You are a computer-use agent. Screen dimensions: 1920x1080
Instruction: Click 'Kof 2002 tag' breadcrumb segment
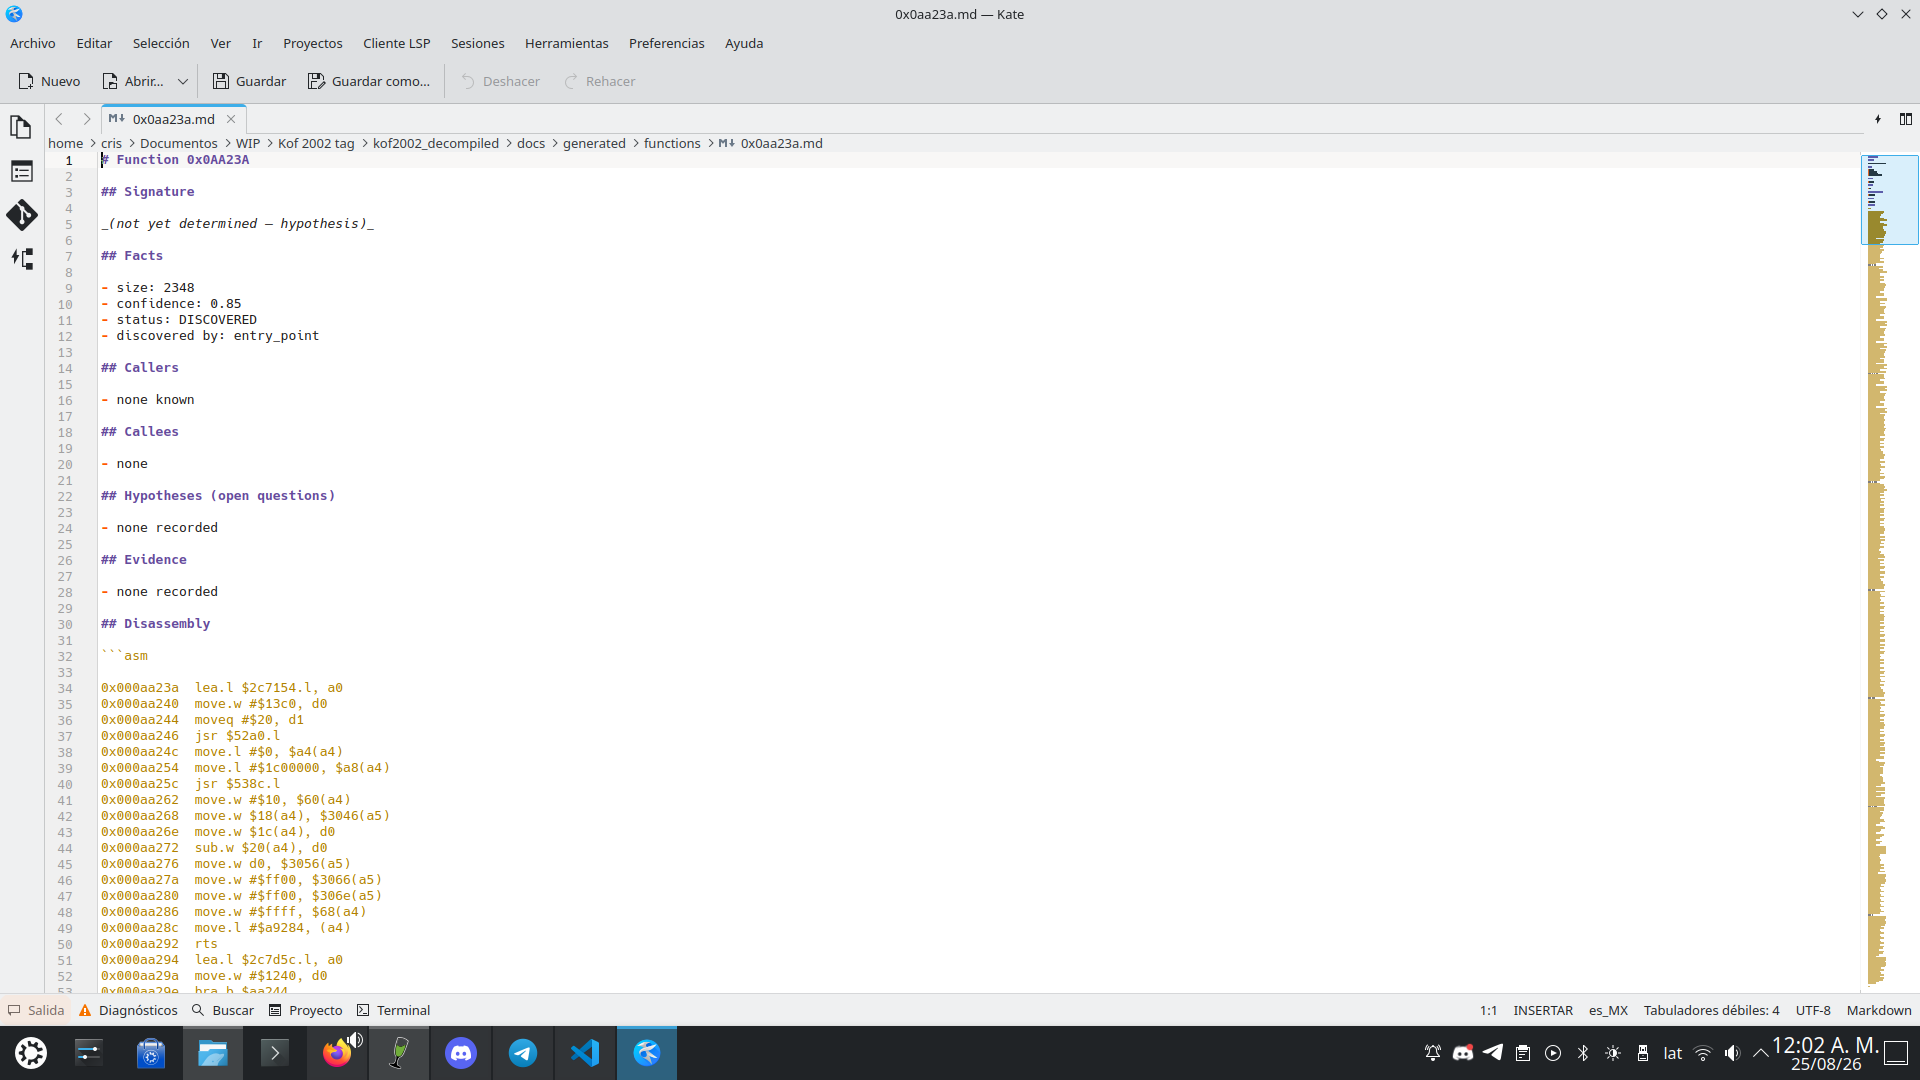coord(316,143)
